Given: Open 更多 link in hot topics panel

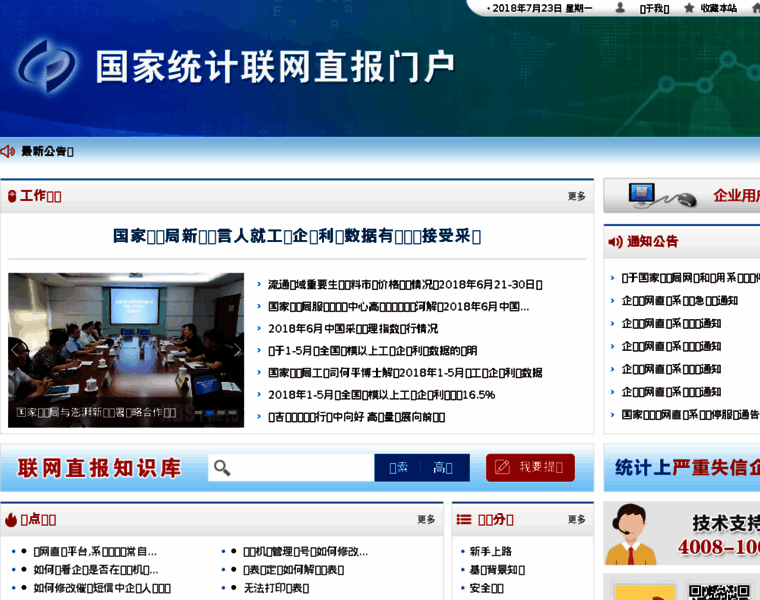Looking at the screenshot, I should click(x=426, y=520).
